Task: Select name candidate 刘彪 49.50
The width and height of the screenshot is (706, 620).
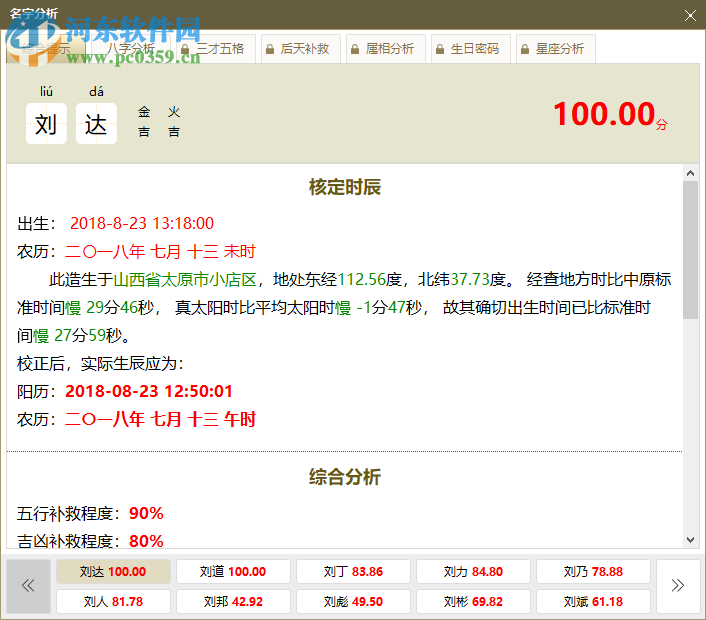Action: click(353, 602)
